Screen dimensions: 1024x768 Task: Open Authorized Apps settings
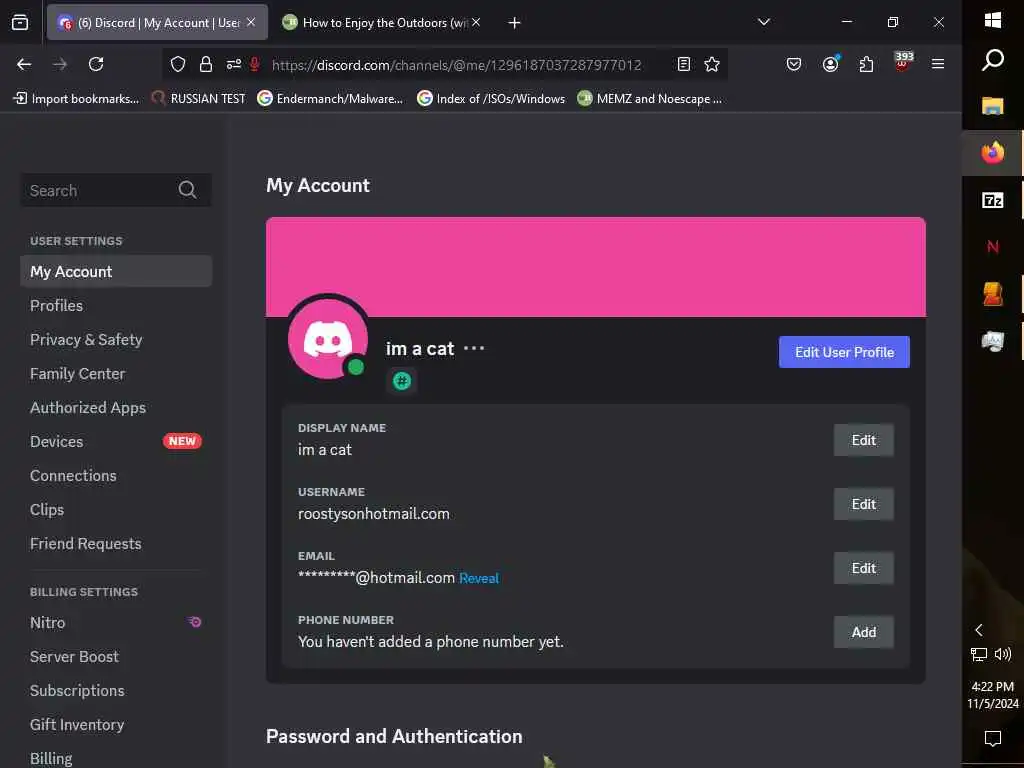point(116,408)
